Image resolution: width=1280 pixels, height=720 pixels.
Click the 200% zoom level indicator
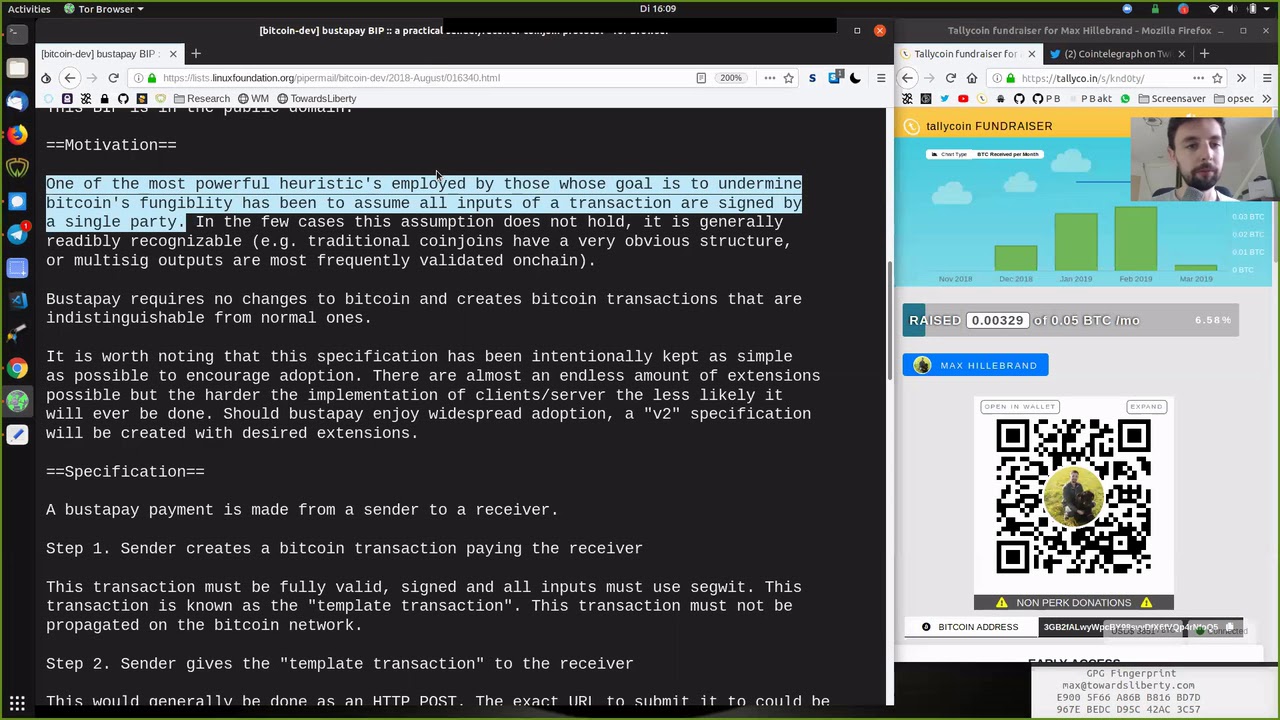point(731,78)
